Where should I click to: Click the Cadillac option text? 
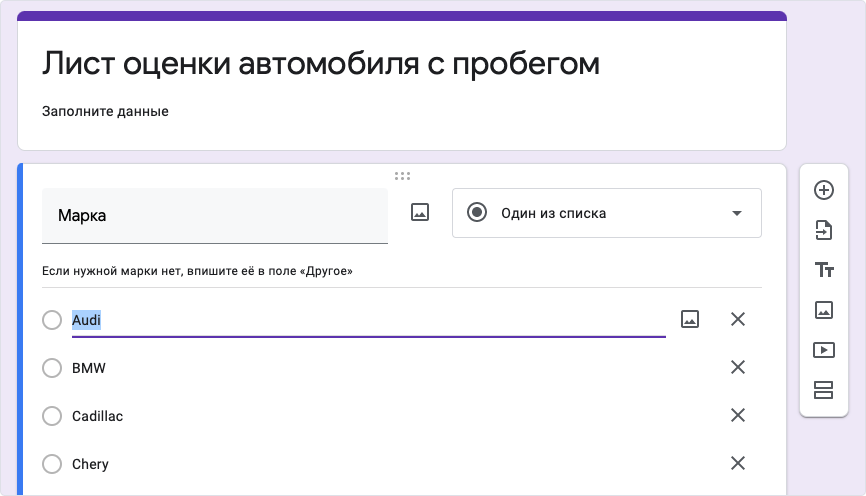pos(97,416)
